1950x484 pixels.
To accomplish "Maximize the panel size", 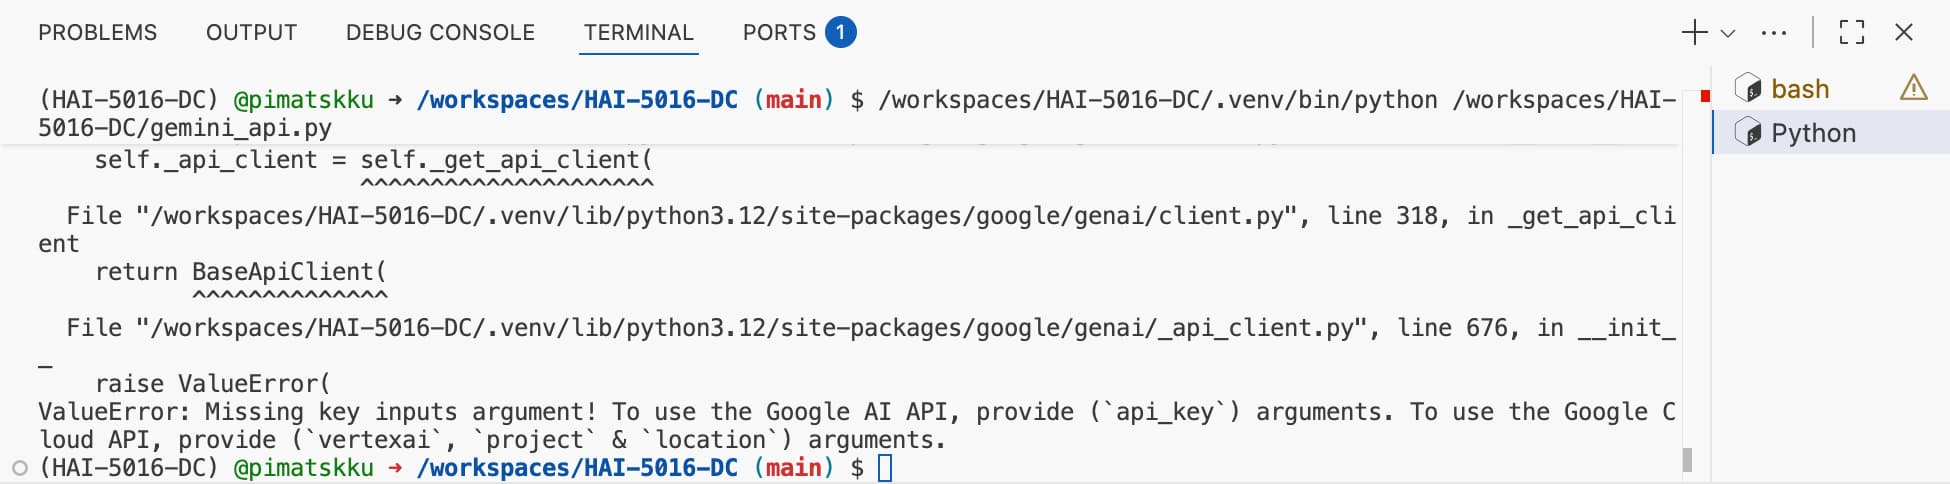I will 1851,33.
